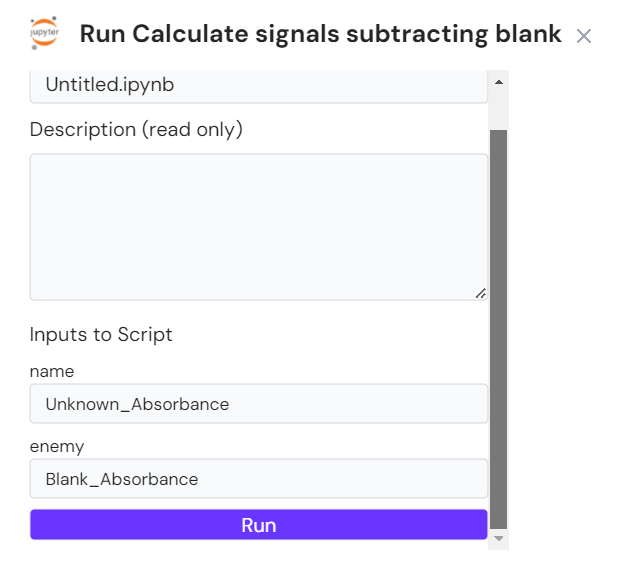Image resolution: width=631 pixels, height=561 pixels.
Task: Click the scrollbar up arrow
Action: (x=498, y=79)
